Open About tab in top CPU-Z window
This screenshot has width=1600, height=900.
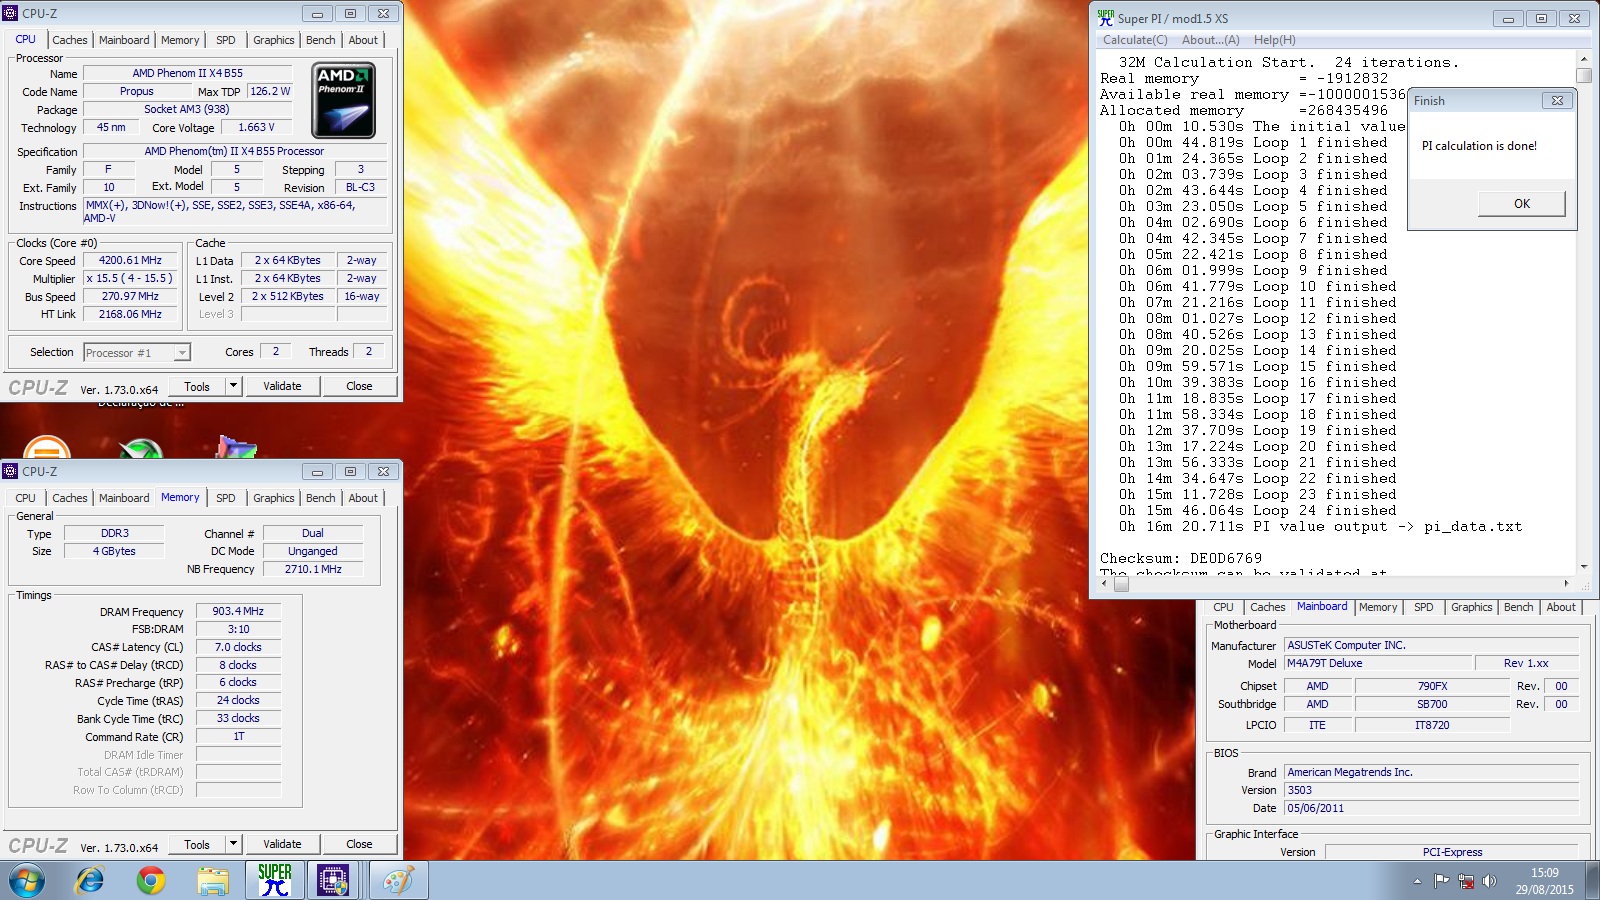point(363,40)
